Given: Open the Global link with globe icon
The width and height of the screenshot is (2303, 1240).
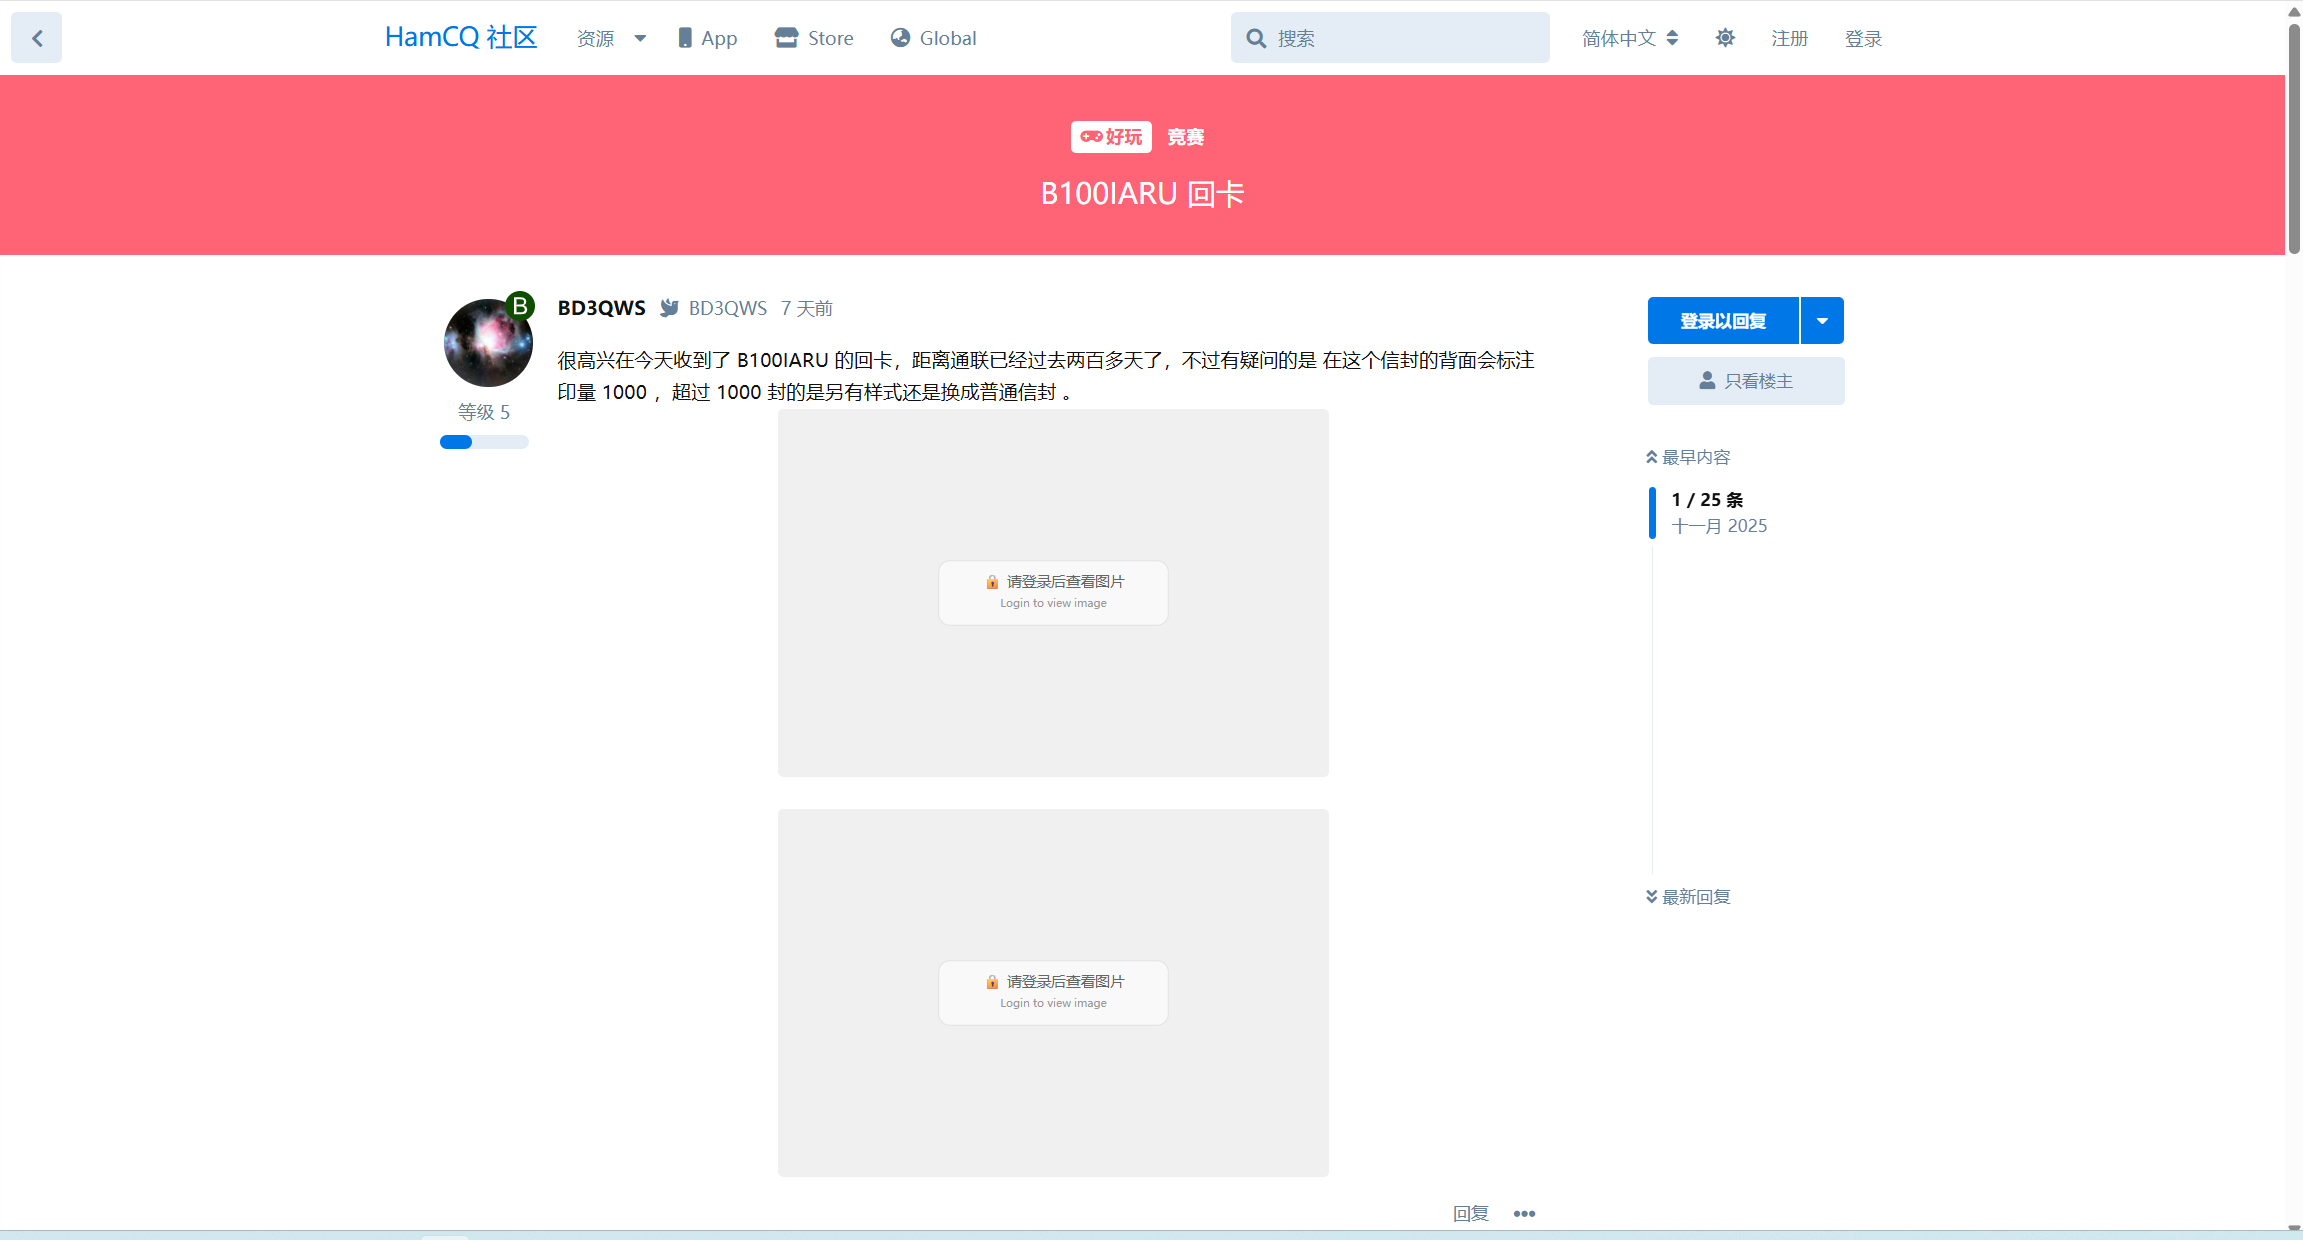Looking at the screenshot, I should tap(934, 38).
